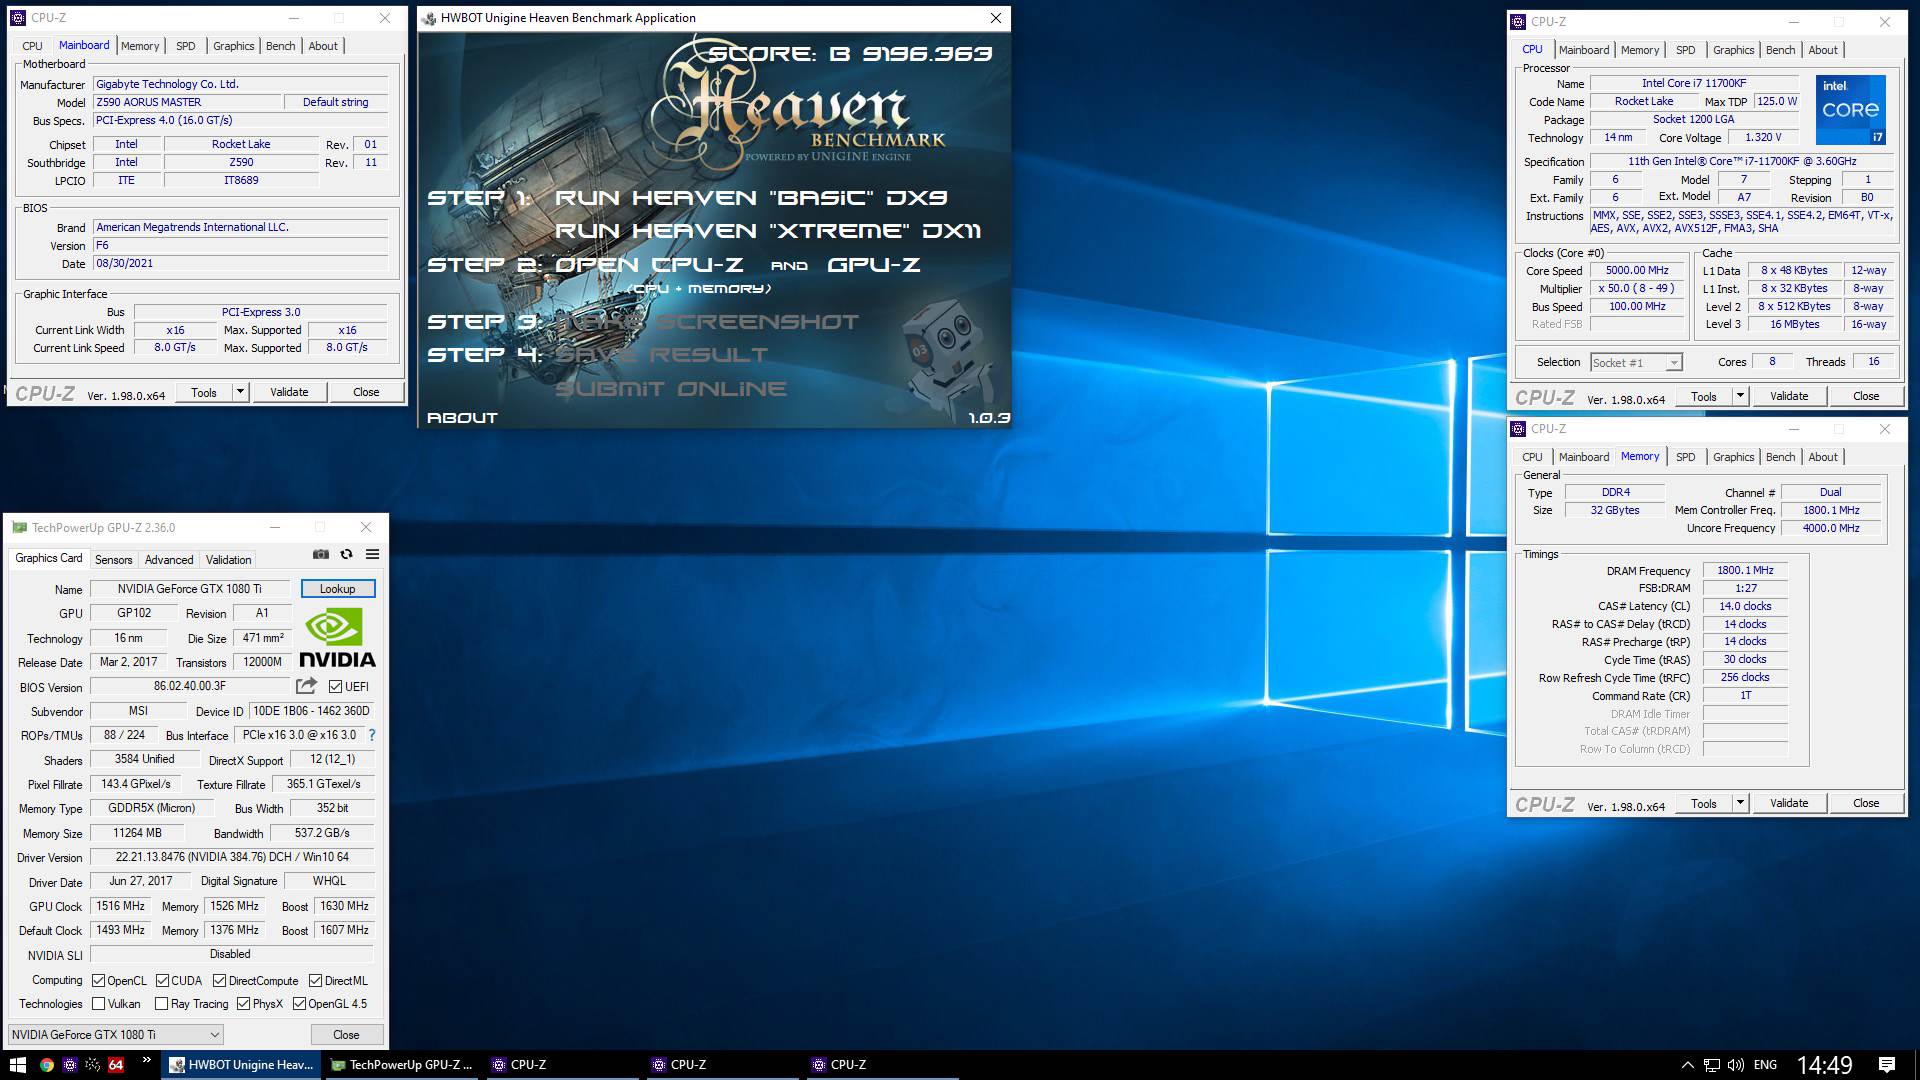
Task: Click the DRAM Frequency 1800.1 MHz value
Action: coord(1745,570)
